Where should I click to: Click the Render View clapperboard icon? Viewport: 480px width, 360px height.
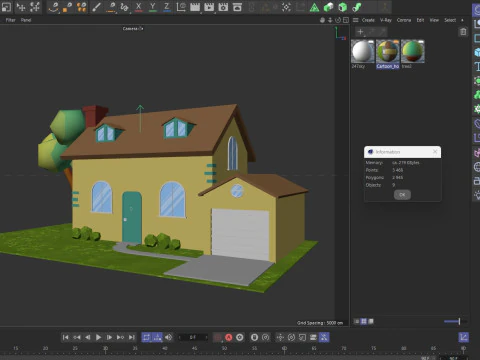(195, 7)
